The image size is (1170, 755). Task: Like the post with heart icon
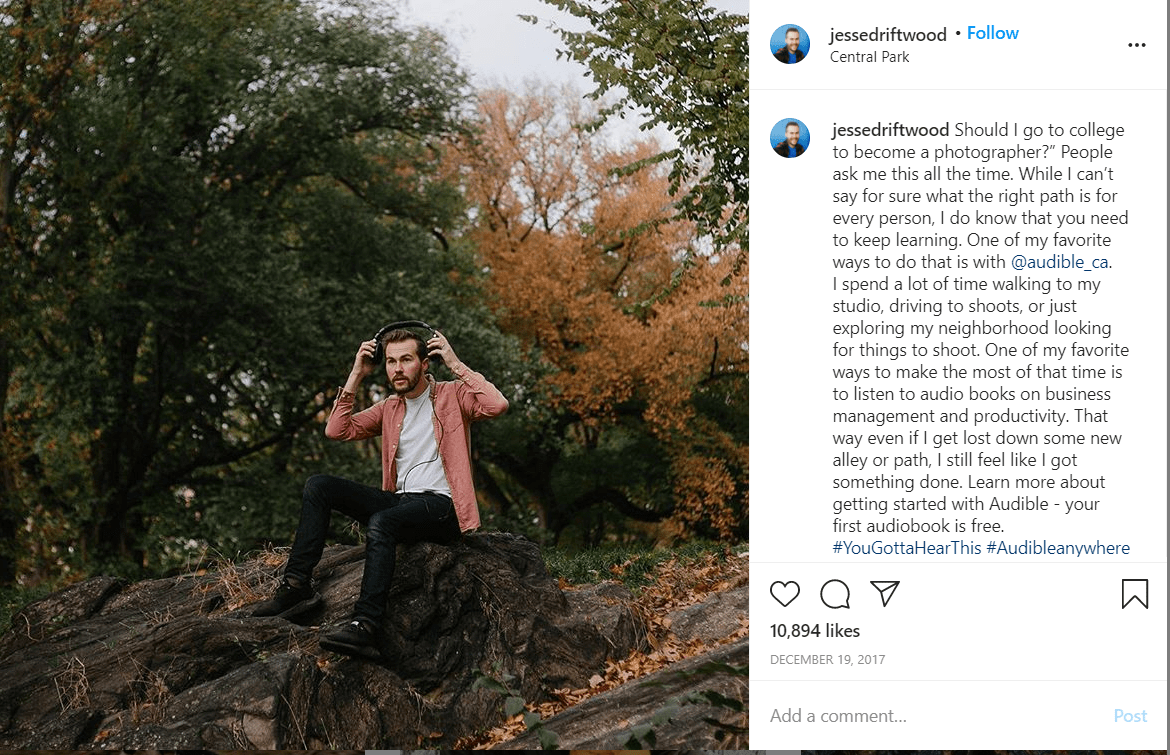784,594
